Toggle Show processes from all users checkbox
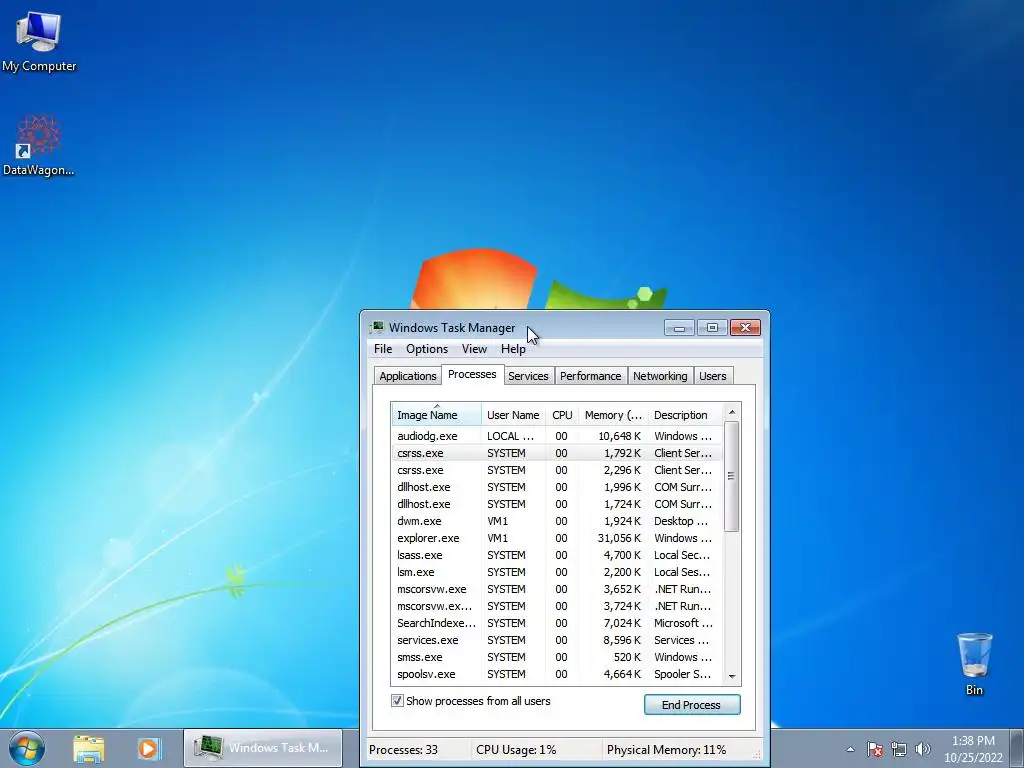The height and width of the screenshot is (768, 1024). (397, 701)
